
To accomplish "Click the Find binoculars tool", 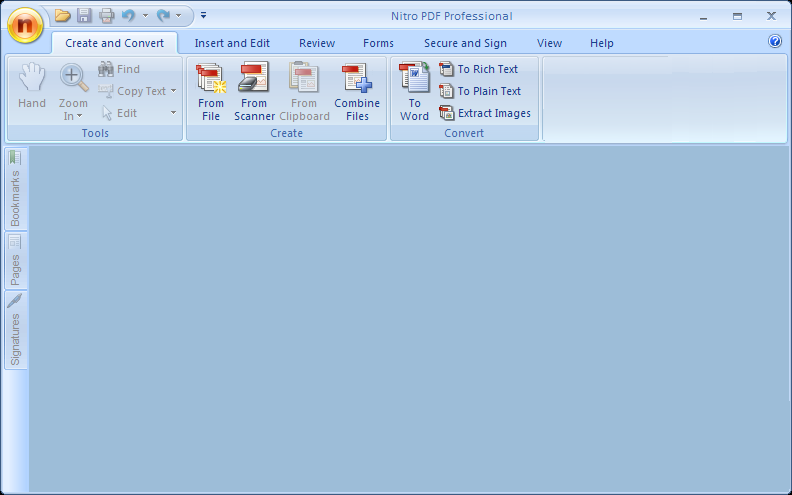I will [x=119, y=69].
